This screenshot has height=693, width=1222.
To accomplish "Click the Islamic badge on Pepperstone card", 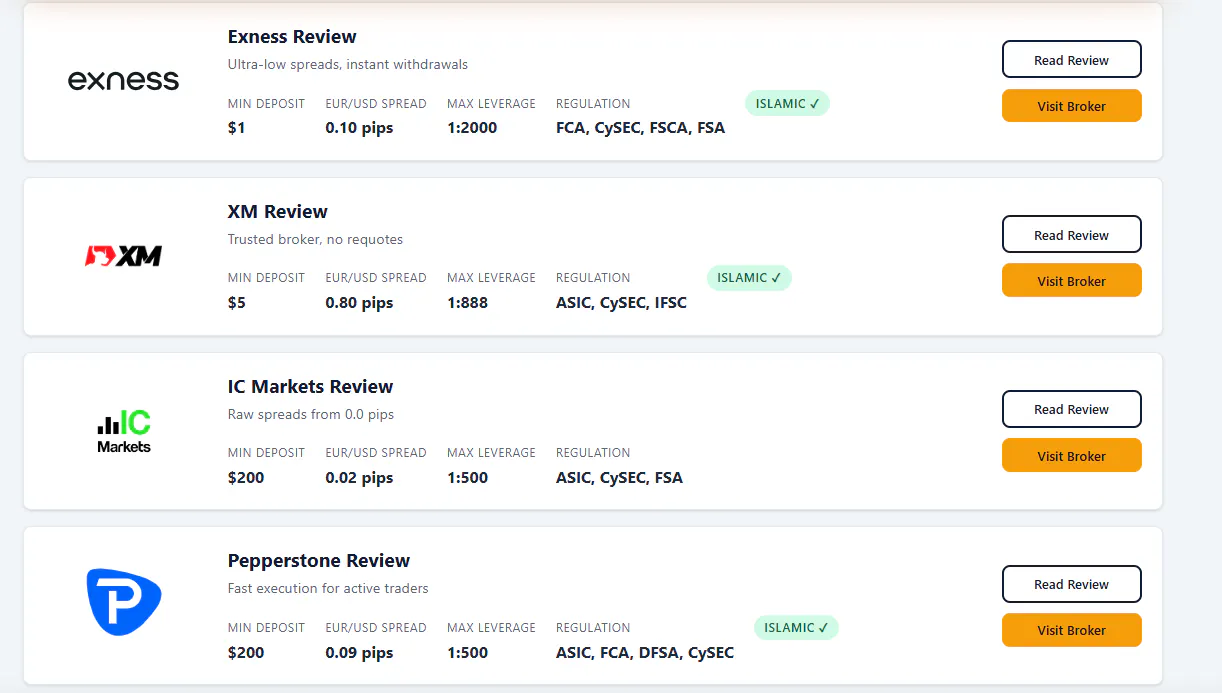I will pos(796,628).
